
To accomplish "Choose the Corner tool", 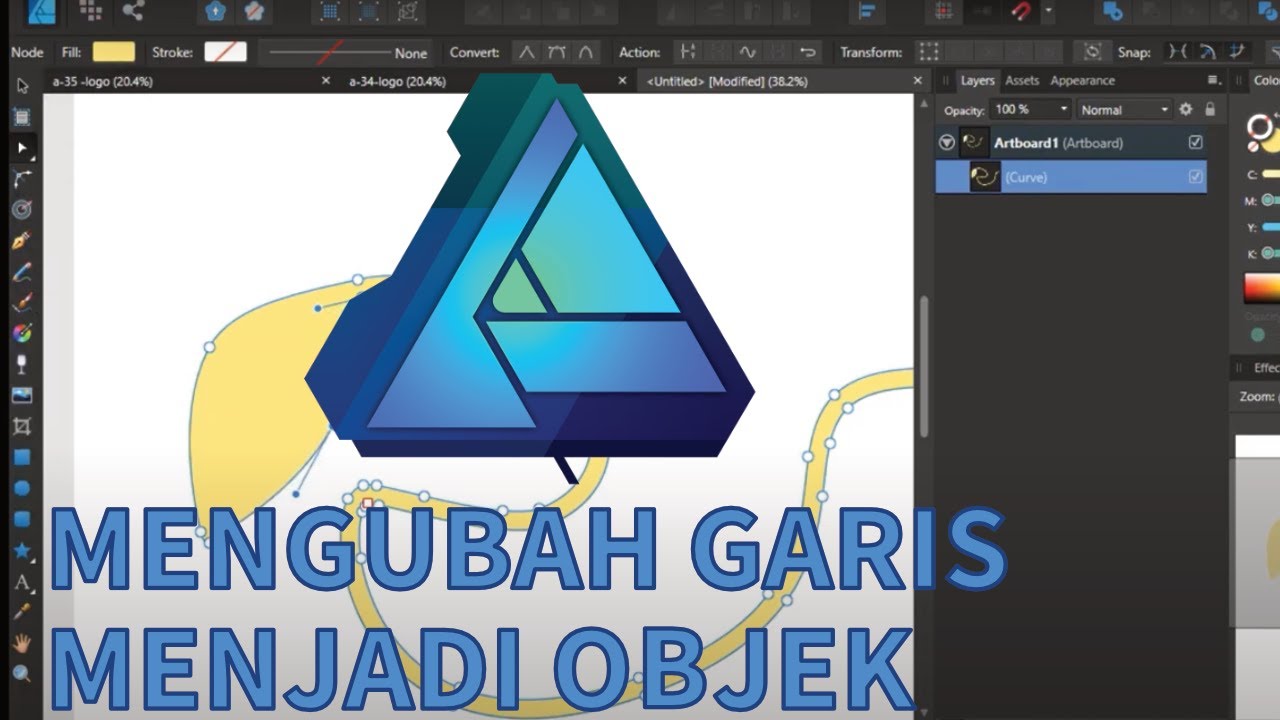I will point(21,179).
